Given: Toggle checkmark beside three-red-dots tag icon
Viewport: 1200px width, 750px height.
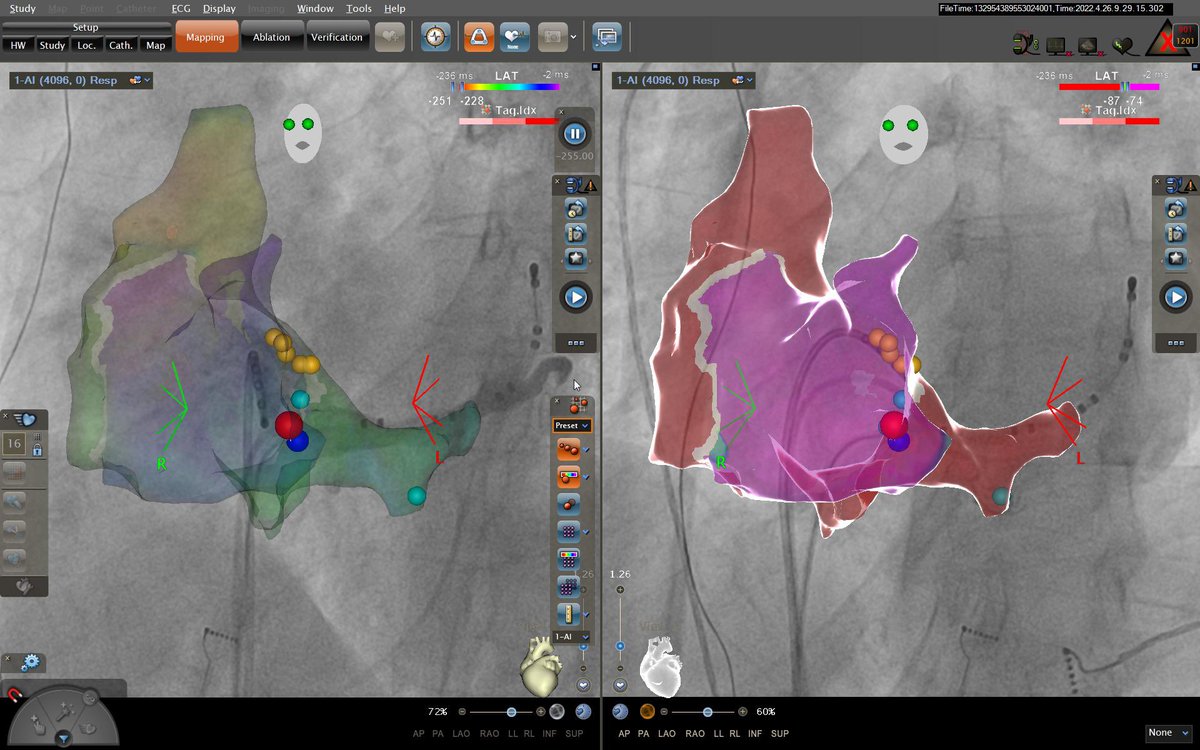Looking at the screenshot, I should coord(586,451).
